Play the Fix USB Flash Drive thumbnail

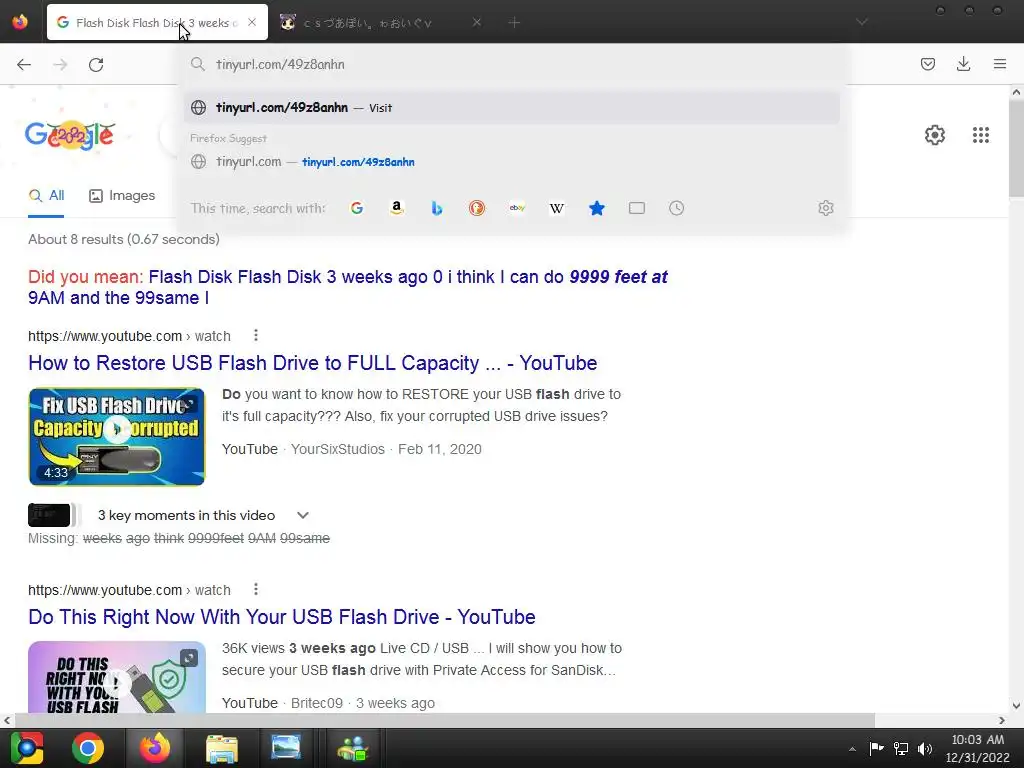point(117,437)
